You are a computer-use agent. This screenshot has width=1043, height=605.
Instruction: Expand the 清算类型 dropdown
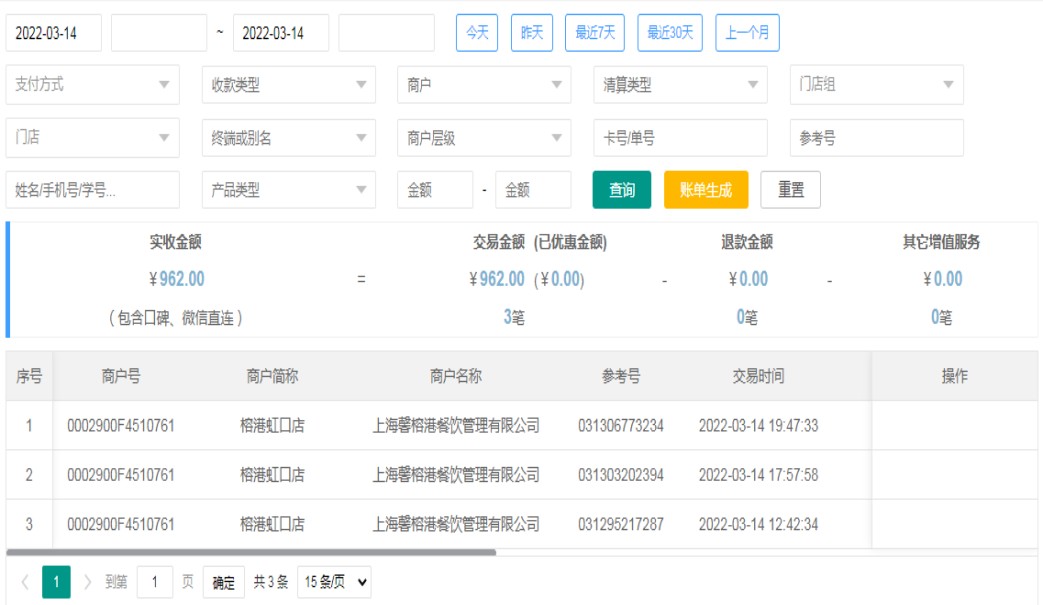click(680, 85)
